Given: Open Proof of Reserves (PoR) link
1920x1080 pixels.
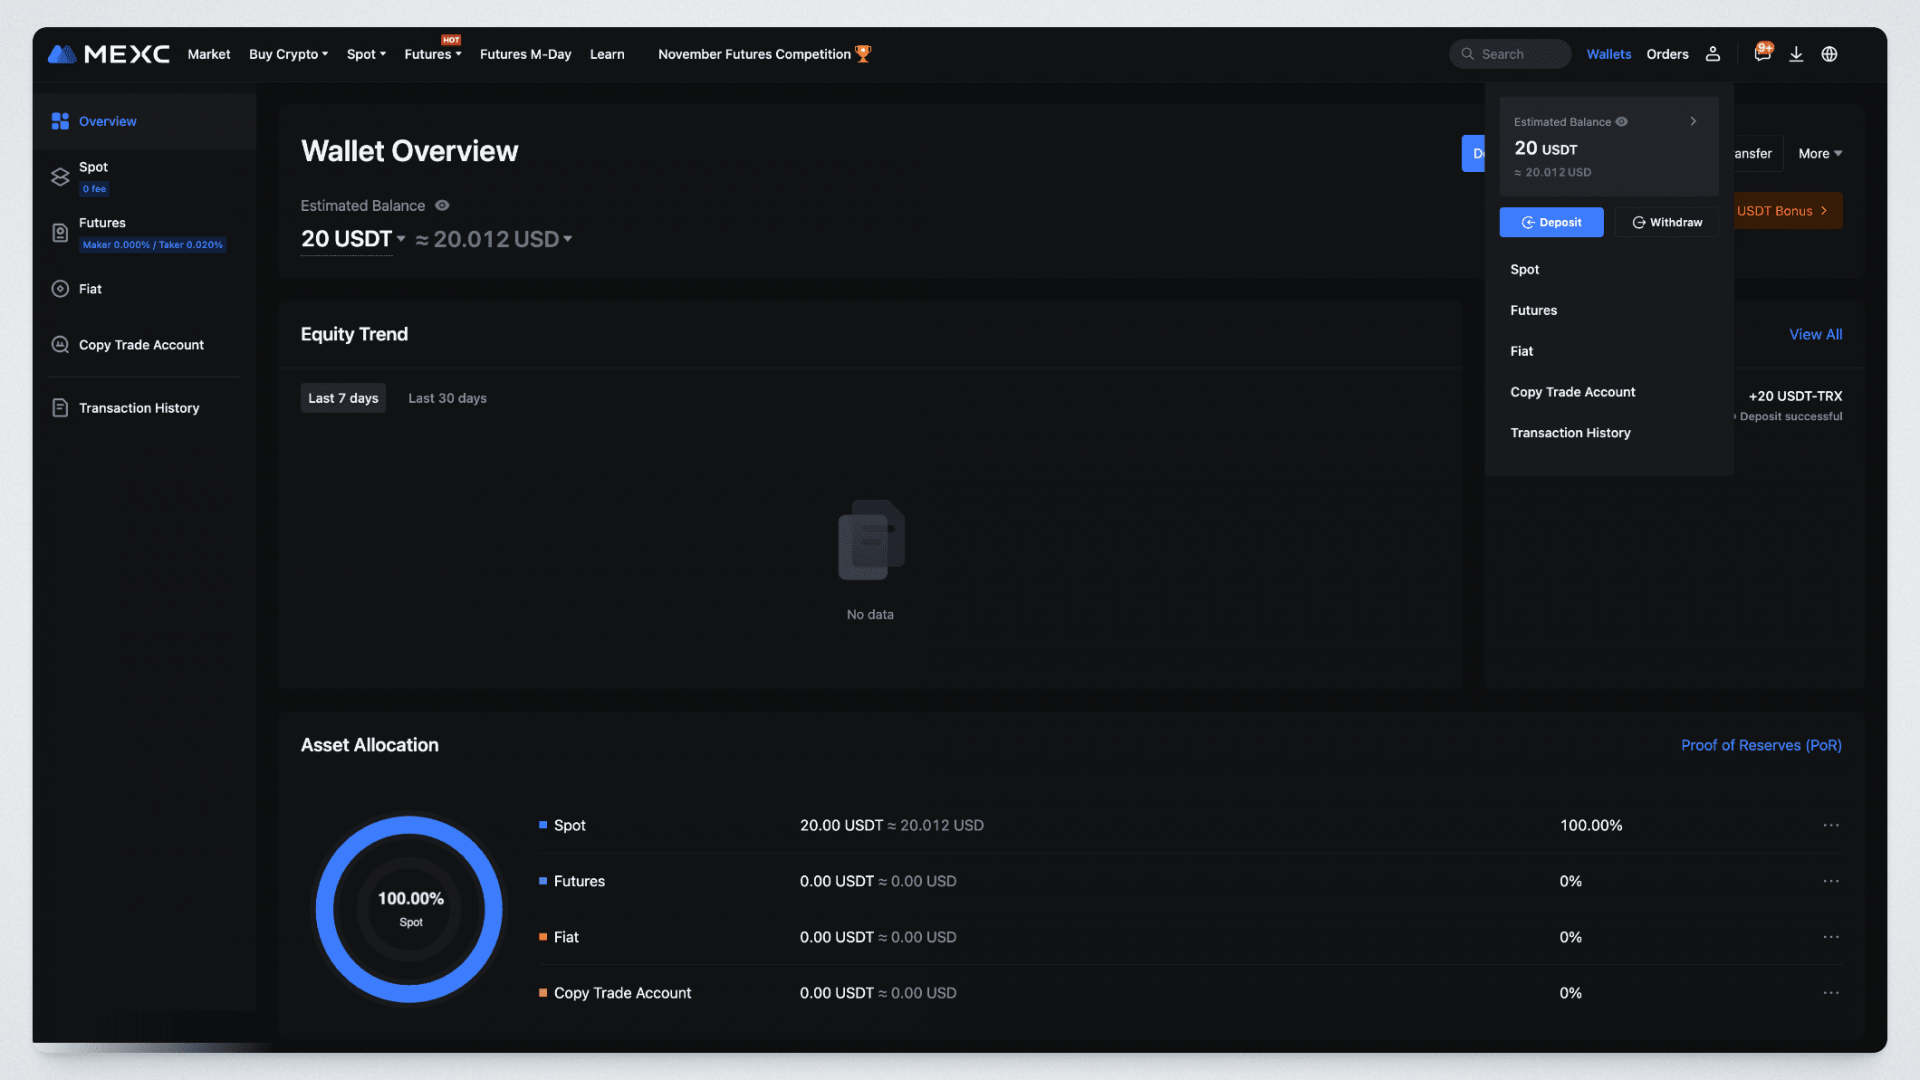Looking at the screenshot, I should tap(1760, 745).
